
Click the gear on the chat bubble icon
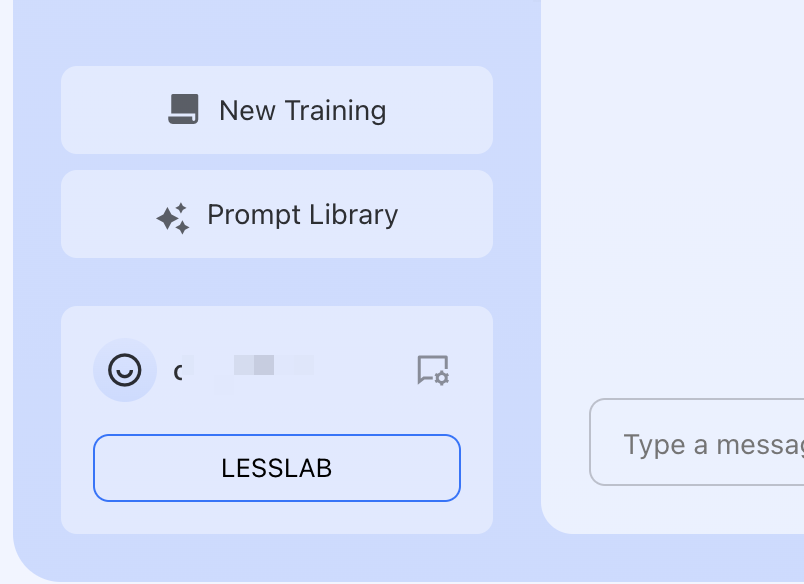441,378
